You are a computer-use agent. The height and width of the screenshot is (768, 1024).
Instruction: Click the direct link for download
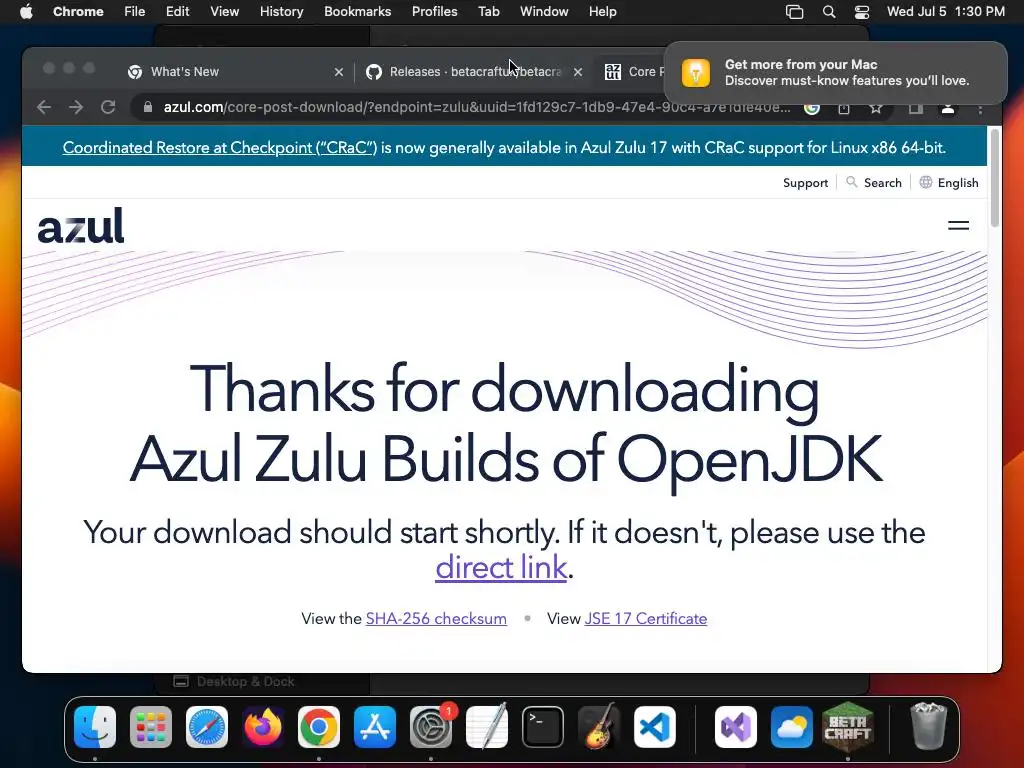501,567
